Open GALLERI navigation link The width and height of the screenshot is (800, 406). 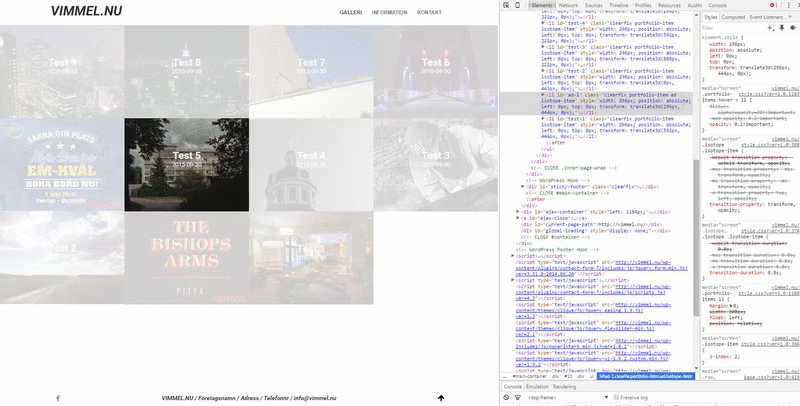351,12
